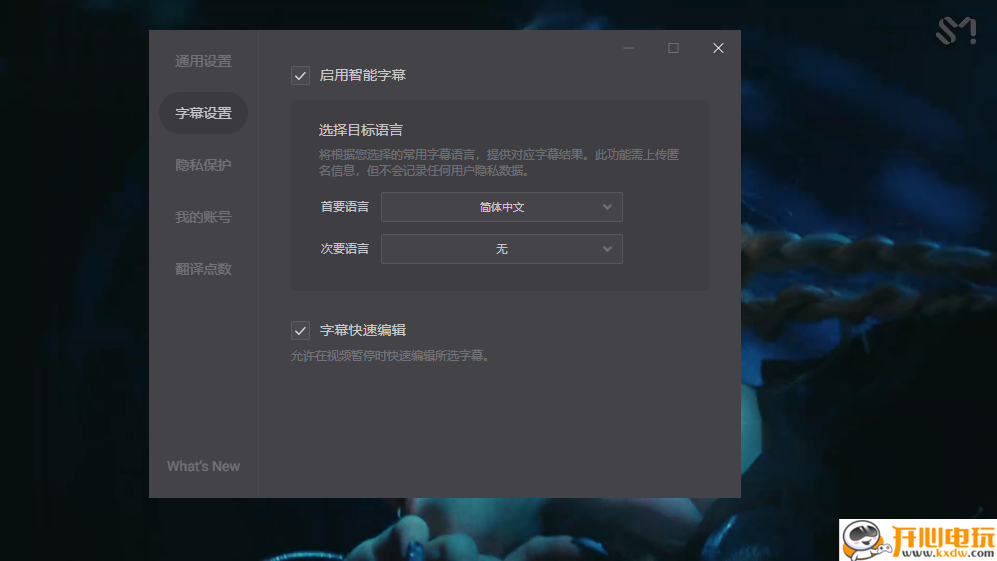This screenshot has height=561, width=997.
Task: Toggle the 启用智能字幕 checkbox
Action: [300, 76]
